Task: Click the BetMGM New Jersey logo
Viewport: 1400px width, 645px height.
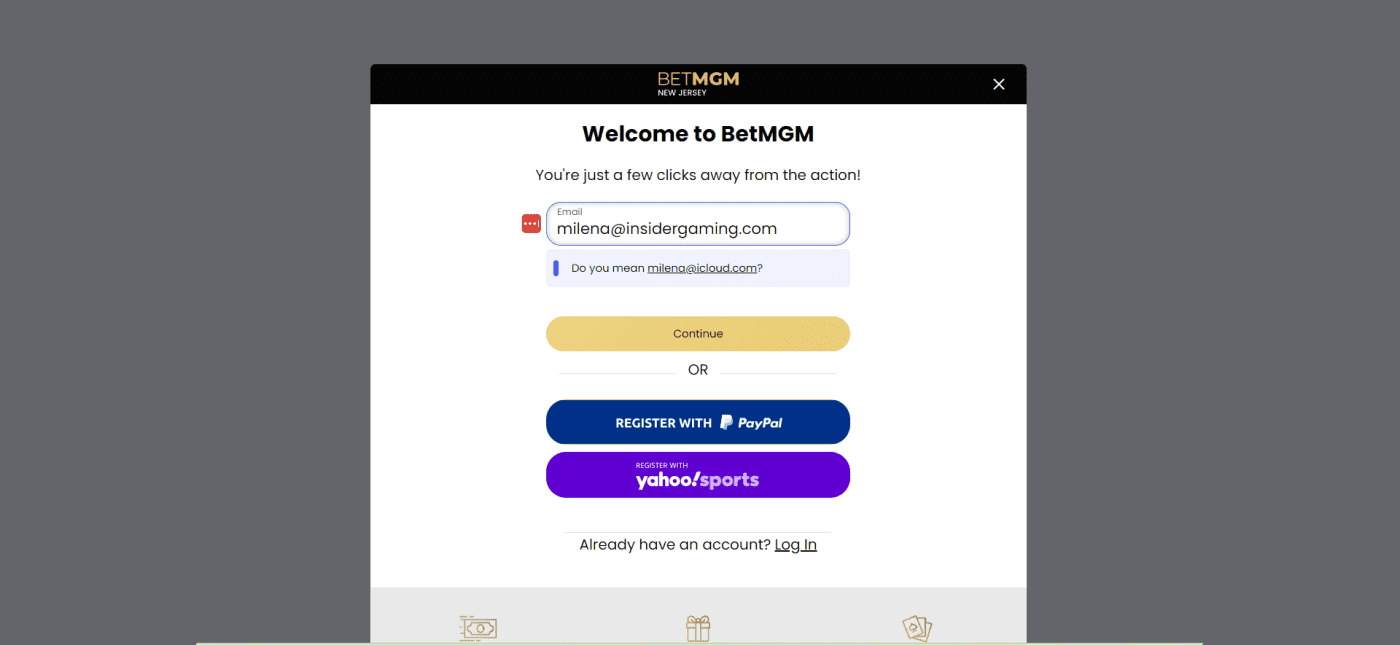Action: point(698,84)
